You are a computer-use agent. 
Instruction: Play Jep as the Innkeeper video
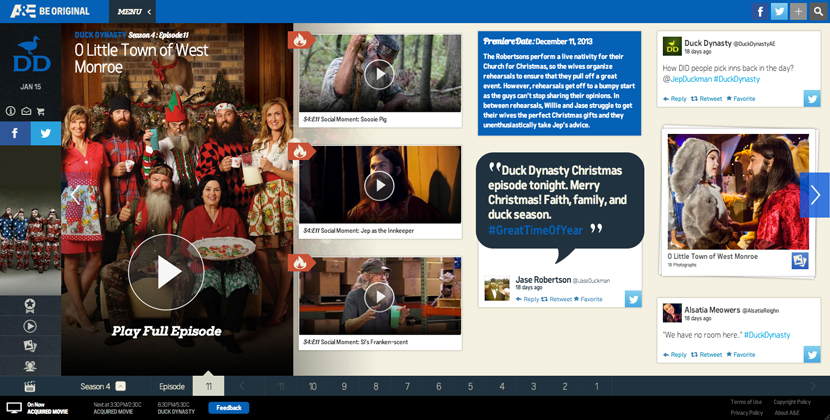coord(379,185)
